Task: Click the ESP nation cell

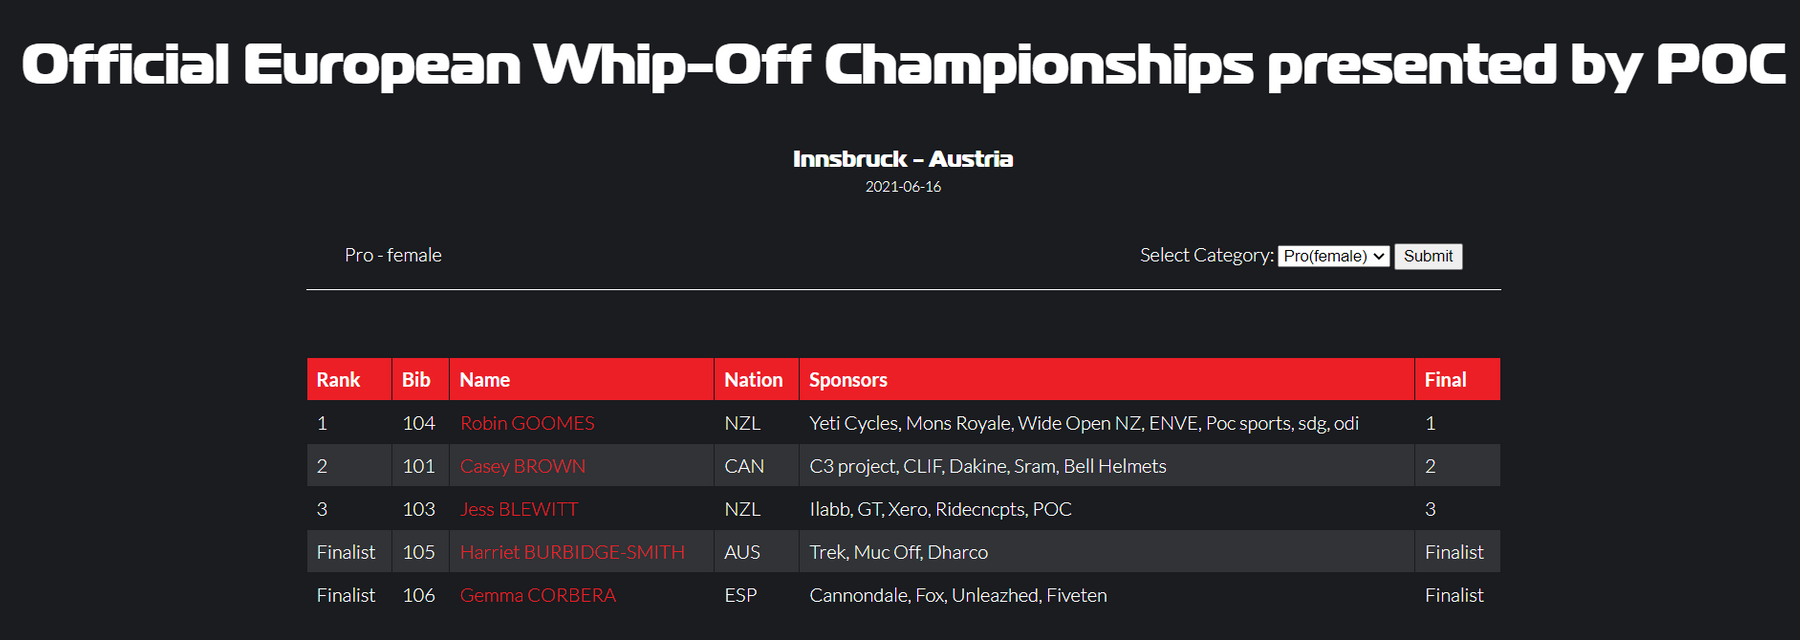Action: 741,595
